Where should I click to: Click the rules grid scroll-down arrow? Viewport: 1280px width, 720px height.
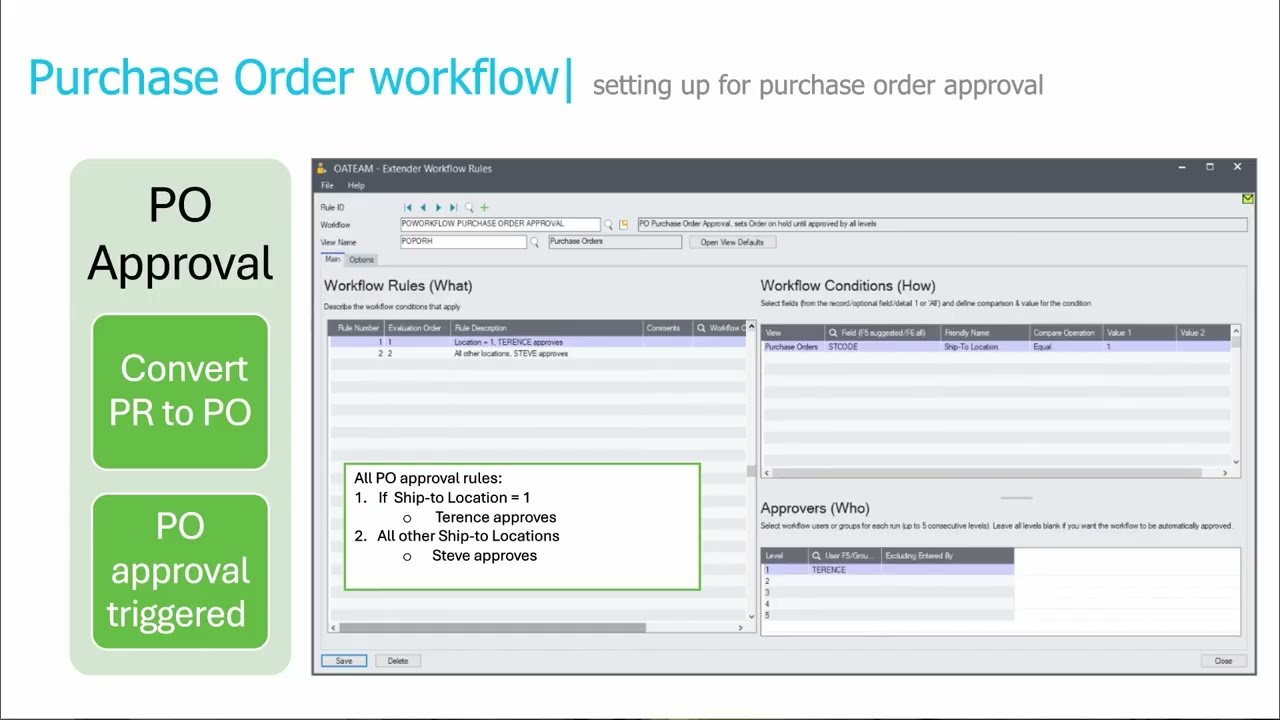[x=752, y=617]
